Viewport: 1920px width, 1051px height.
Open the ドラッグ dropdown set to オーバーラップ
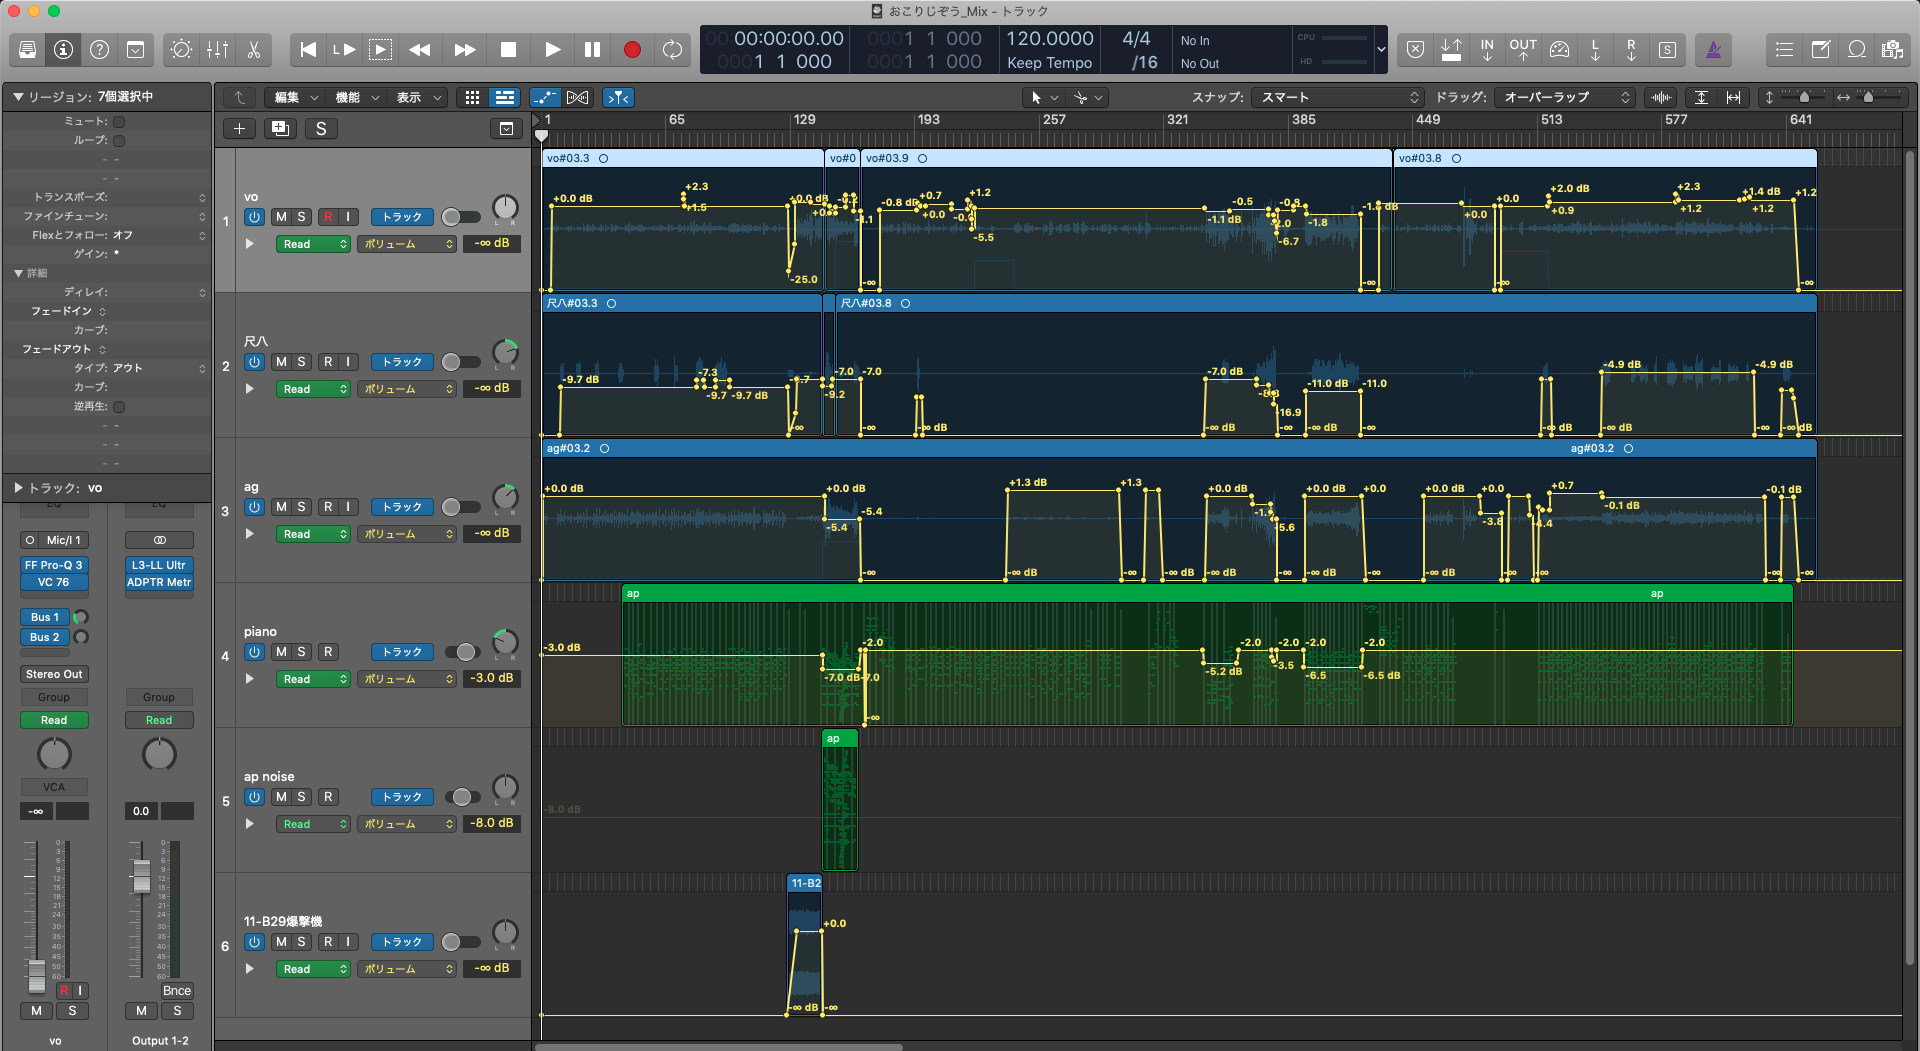click(x=1566, y=97)
